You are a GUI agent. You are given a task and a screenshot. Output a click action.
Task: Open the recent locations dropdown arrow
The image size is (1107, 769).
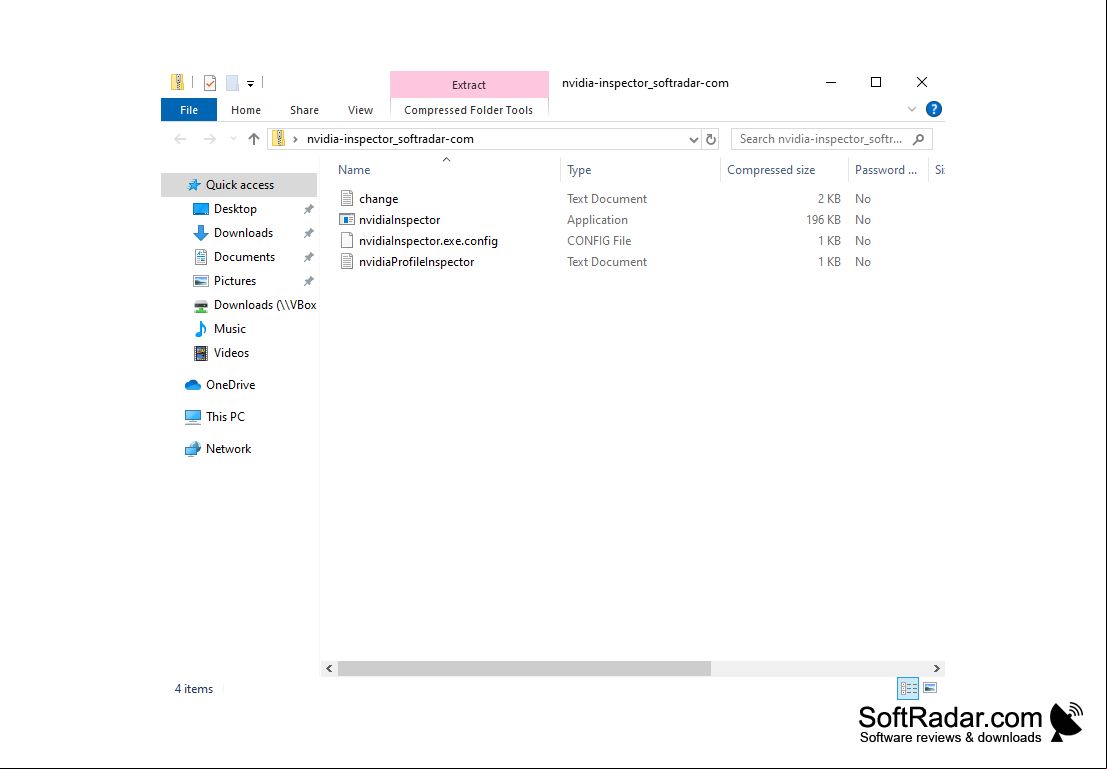(233, 139)
